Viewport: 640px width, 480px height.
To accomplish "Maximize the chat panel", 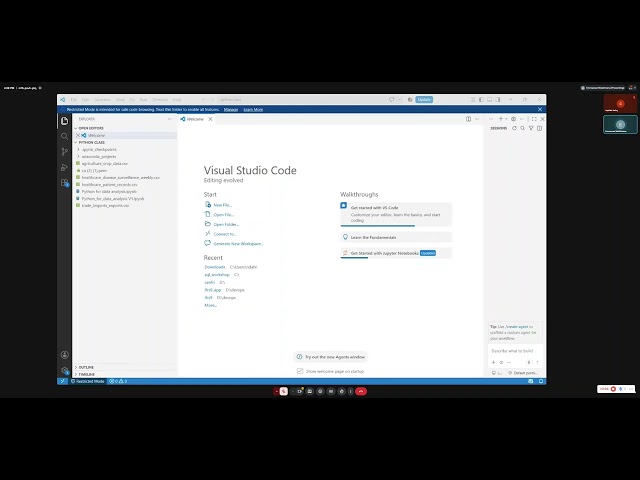I will point(534,119).
